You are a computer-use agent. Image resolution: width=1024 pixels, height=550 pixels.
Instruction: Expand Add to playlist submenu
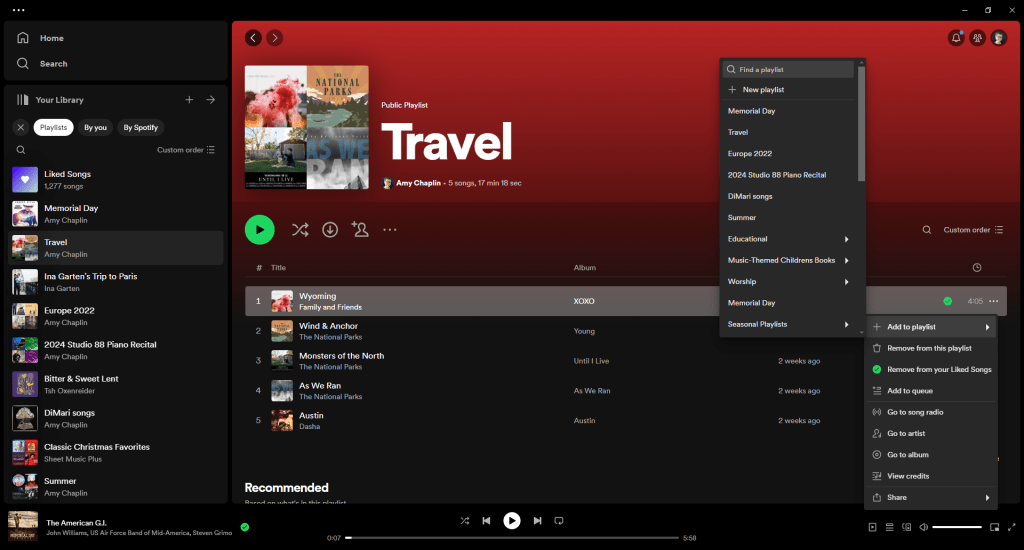click(931, 327)
